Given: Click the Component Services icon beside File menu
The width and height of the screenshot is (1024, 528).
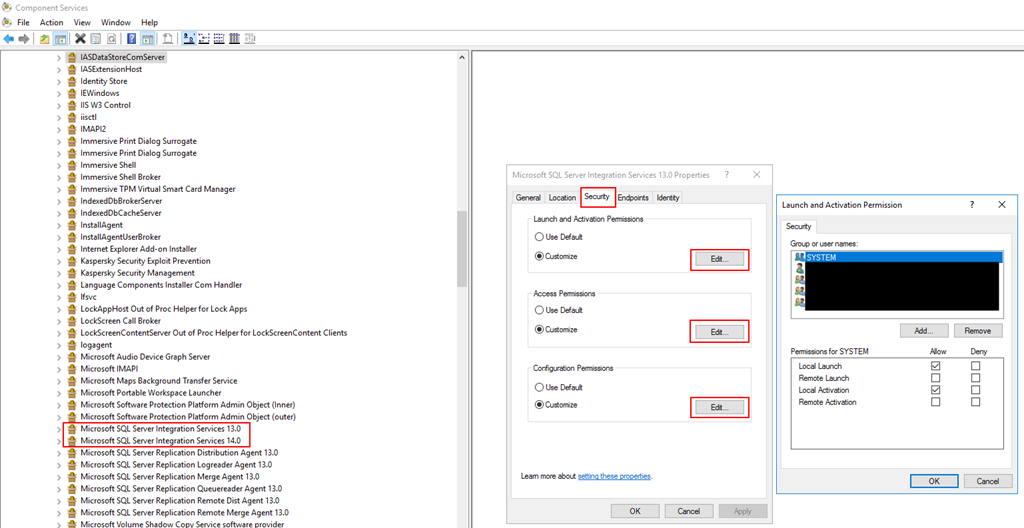Looking at the screenshot, I should [7, 22].
